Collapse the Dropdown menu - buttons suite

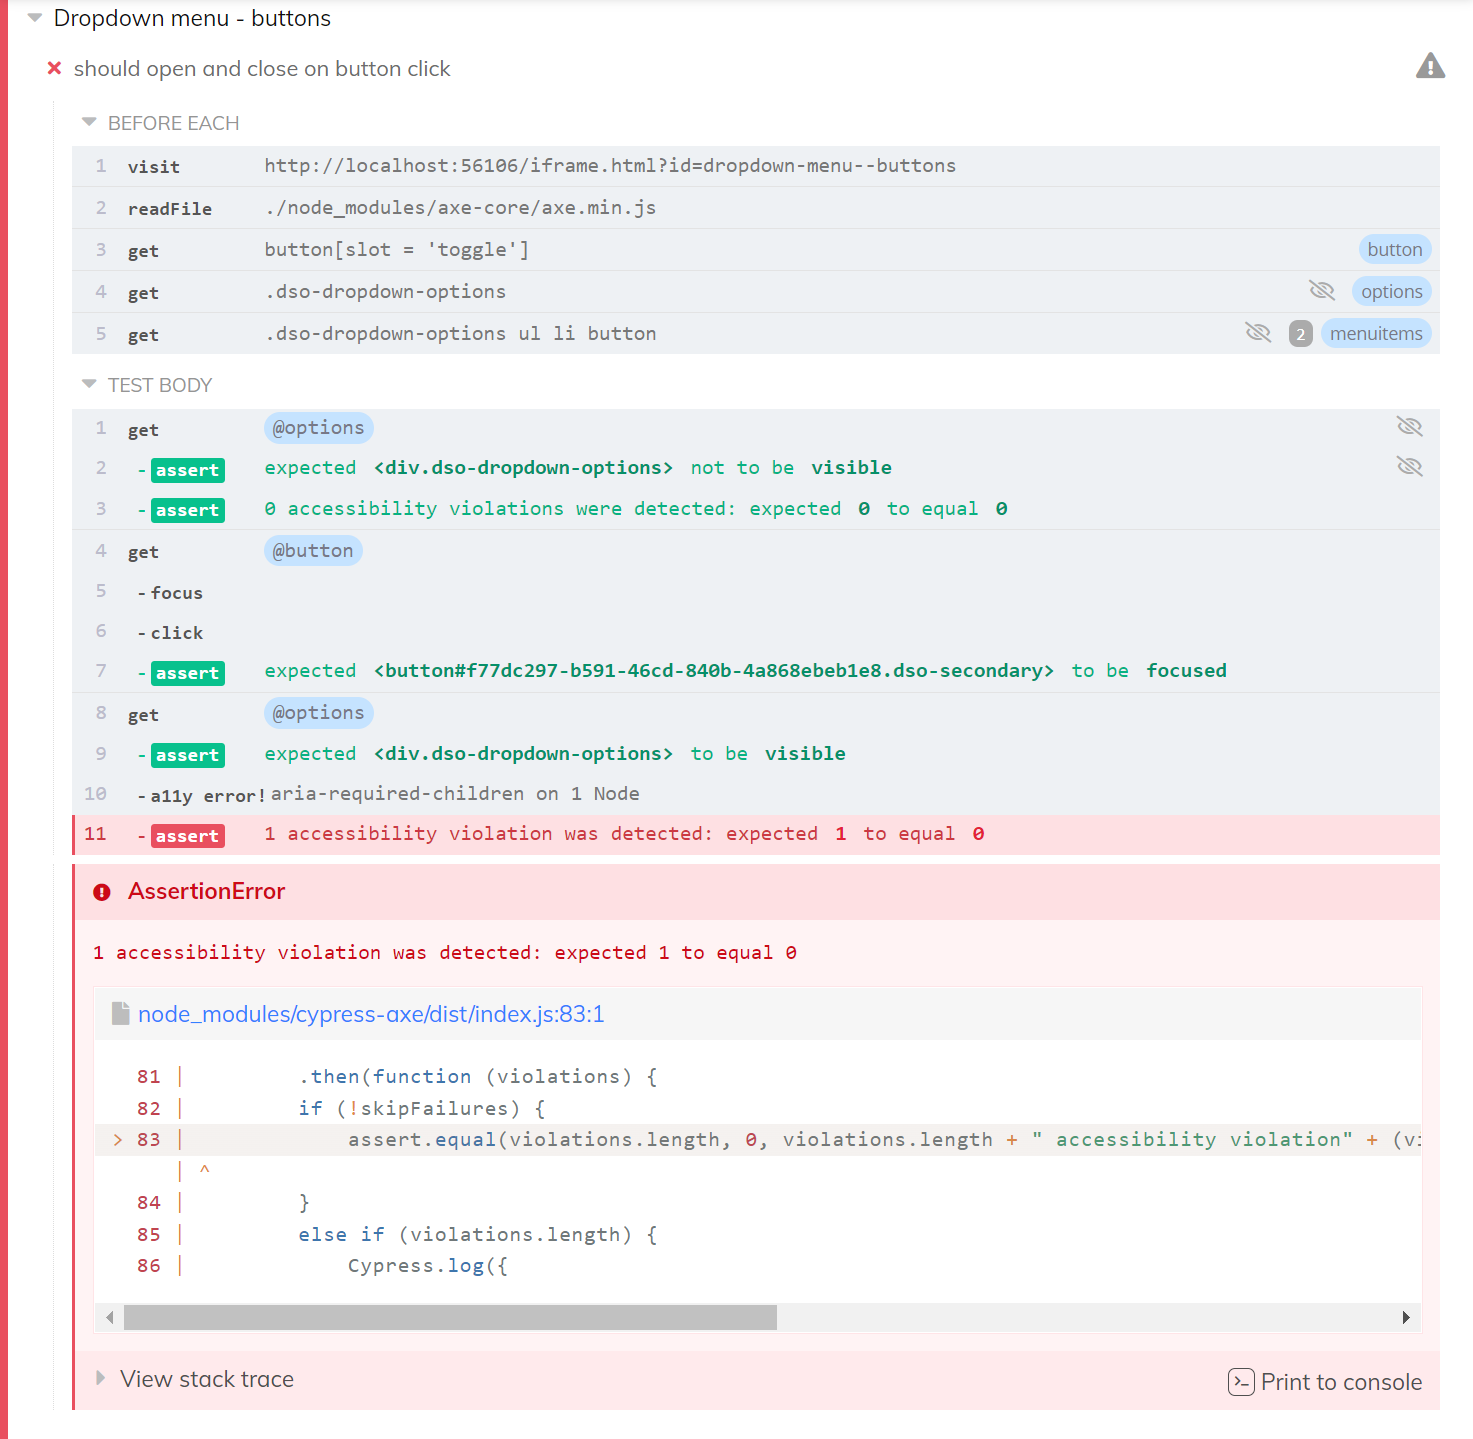tap(35, 18)
